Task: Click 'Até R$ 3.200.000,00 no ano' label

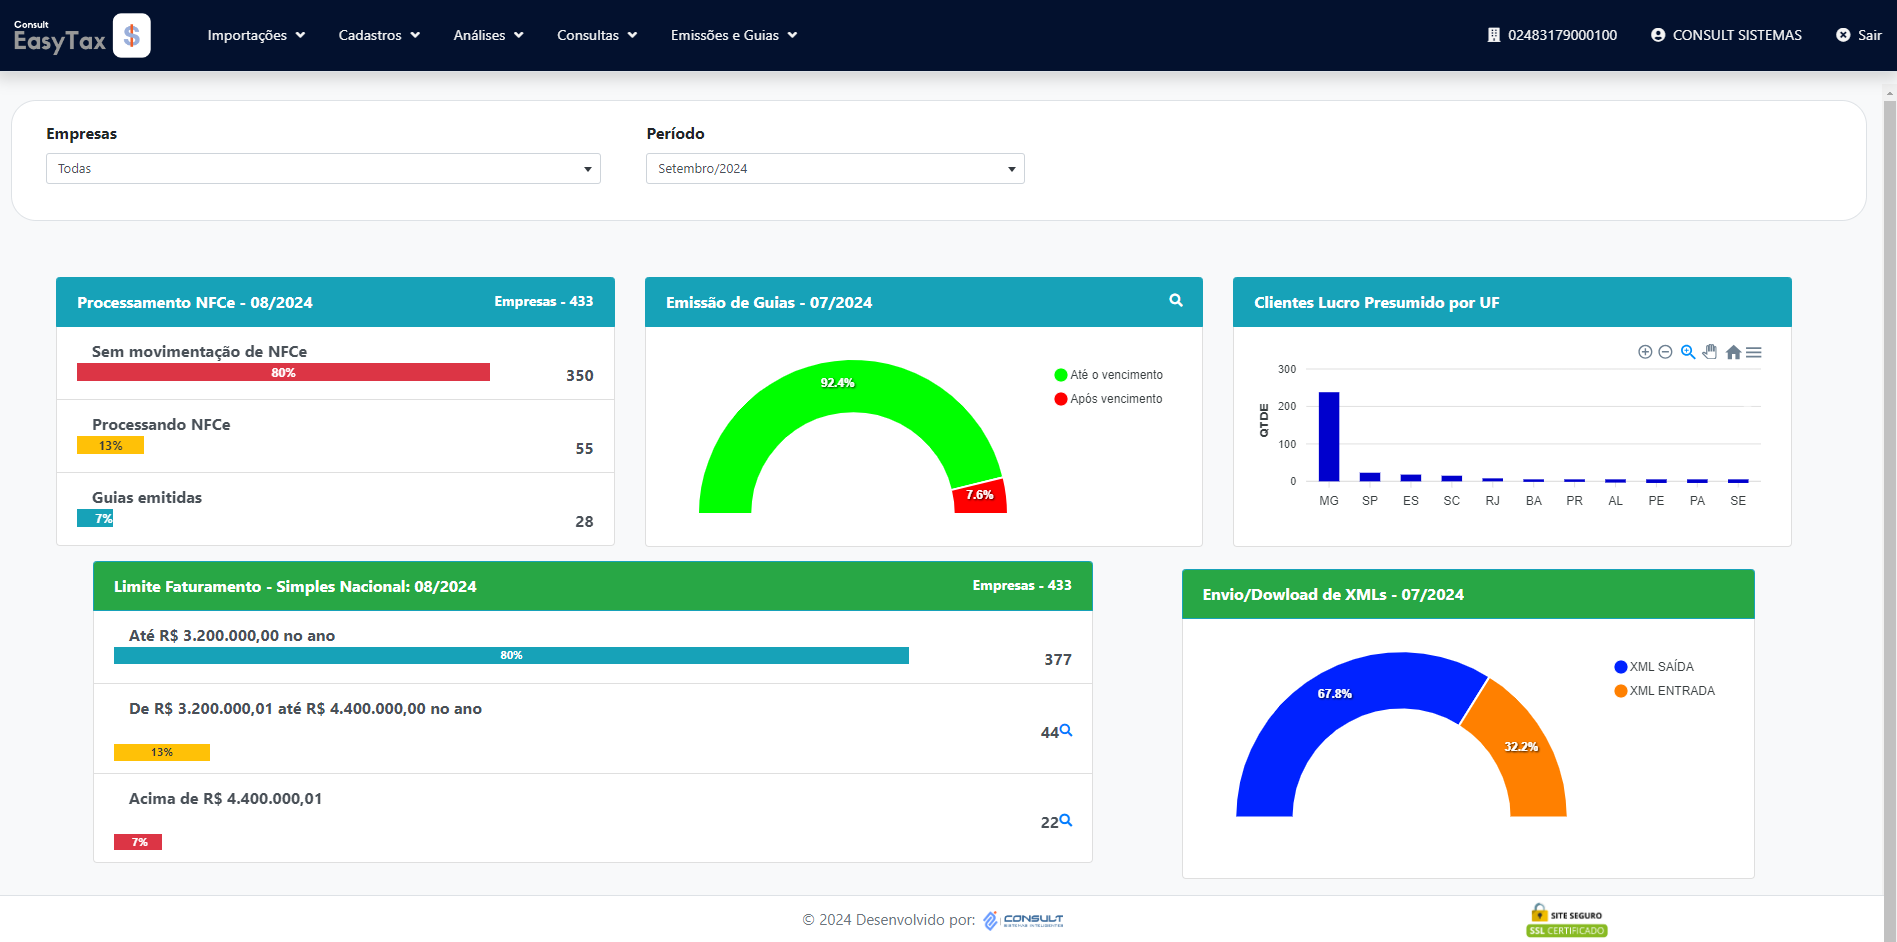Action: point(232,635)
